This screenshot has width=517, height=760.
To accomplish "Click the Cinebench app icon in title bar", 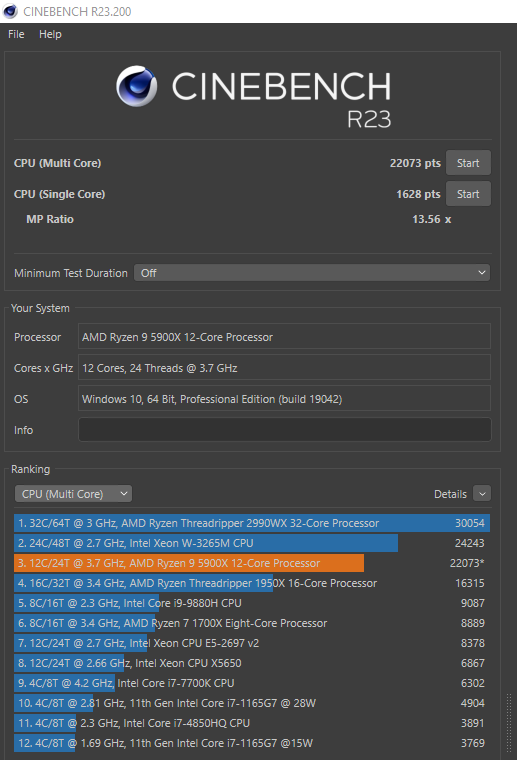I will pos(10,11).
